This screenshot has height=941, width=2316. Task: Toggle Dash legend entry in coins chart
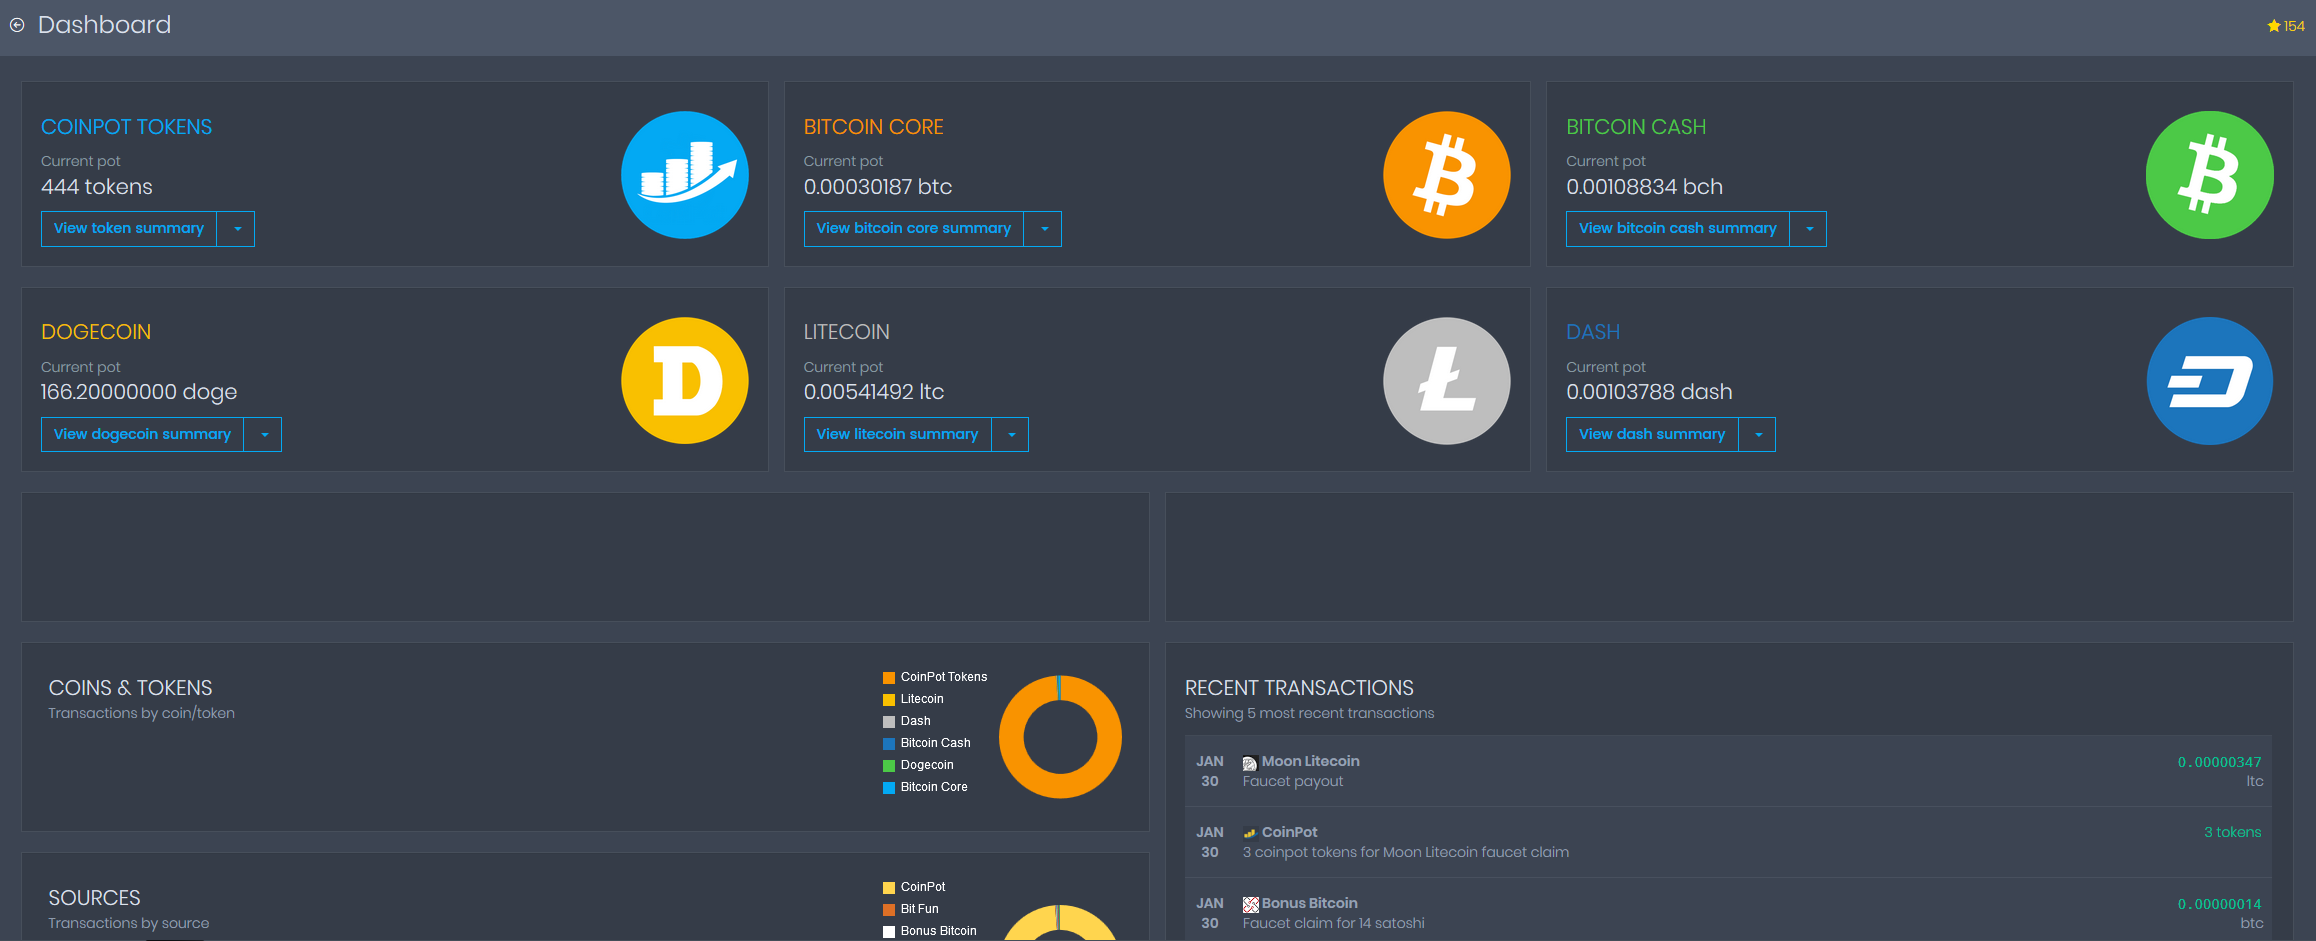[907, 721]
